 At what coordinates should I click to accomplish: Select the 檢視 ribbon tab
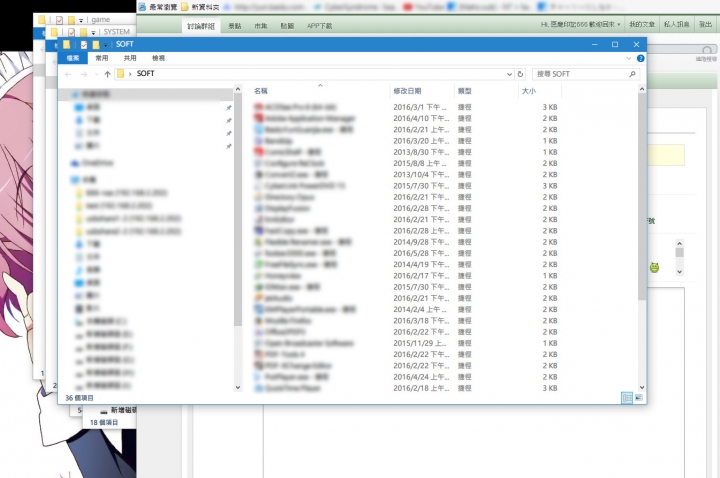click(x=158, y=58)
